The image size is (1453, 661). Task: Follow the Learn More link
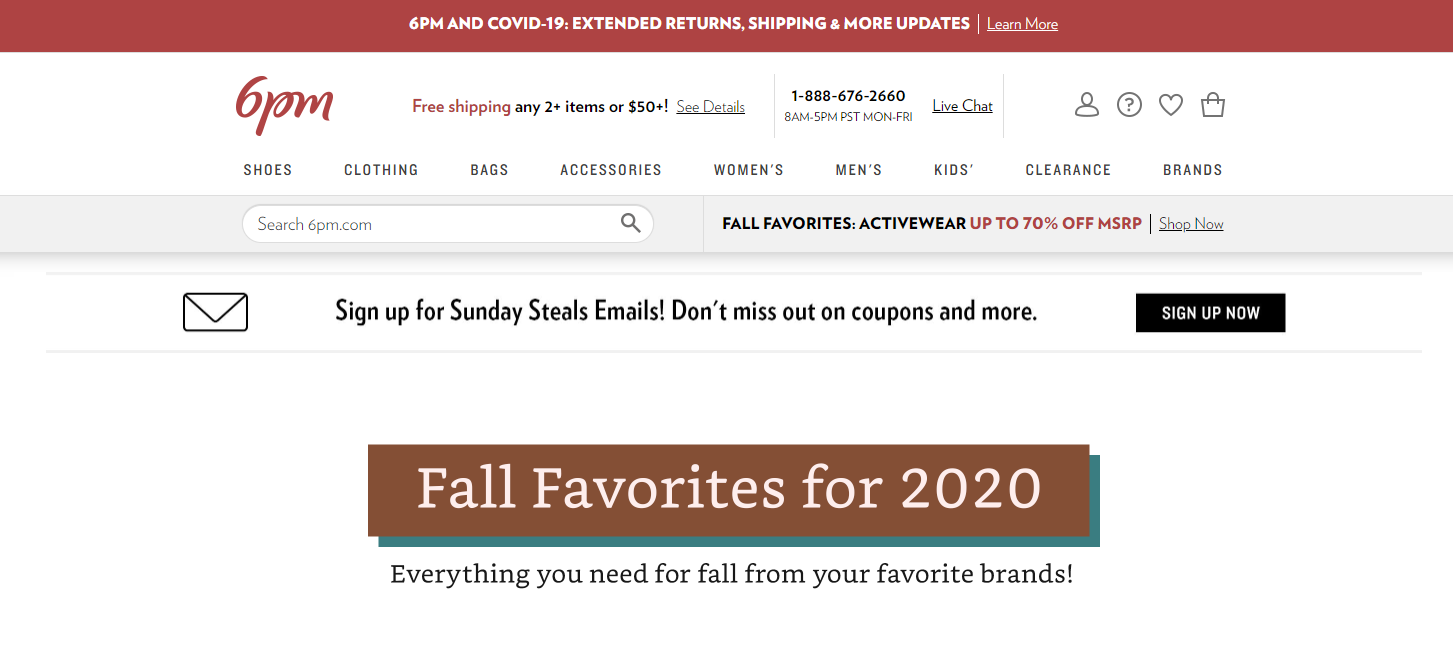pyautogui.click(x=1022, y=24)
